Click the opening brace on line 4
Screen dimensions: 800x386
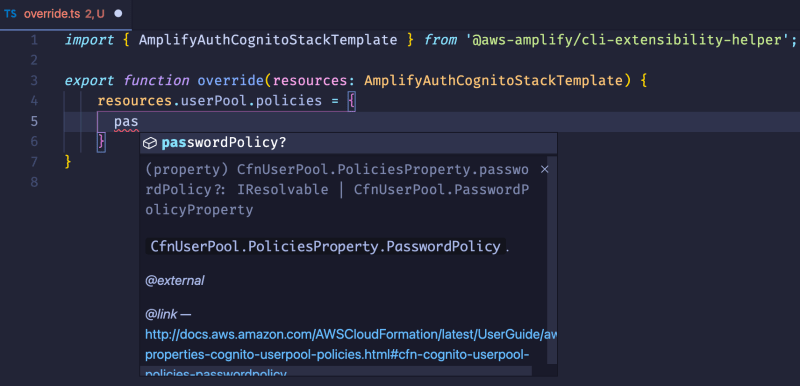point(351,101)
